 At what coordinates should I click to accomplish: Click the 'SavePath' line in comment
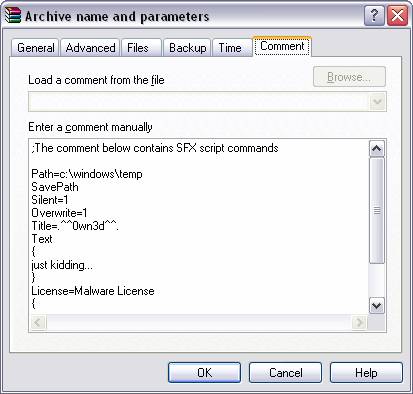pos(55,187)
